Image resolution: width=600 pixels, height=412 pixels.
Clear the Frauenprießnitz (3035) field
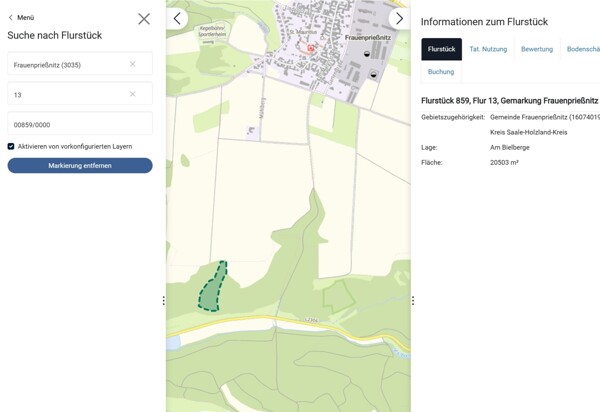coord(132,64)
